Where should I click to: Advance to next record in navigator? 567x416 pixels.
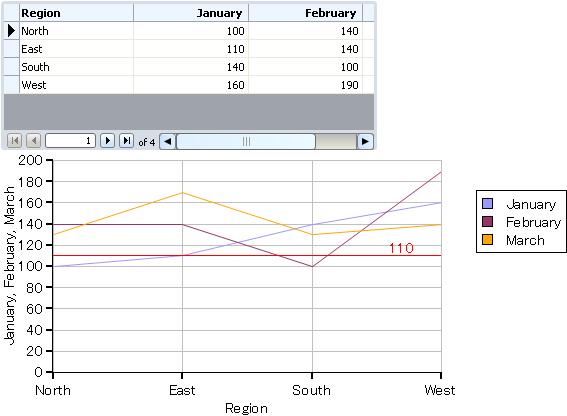pos(107,141)
